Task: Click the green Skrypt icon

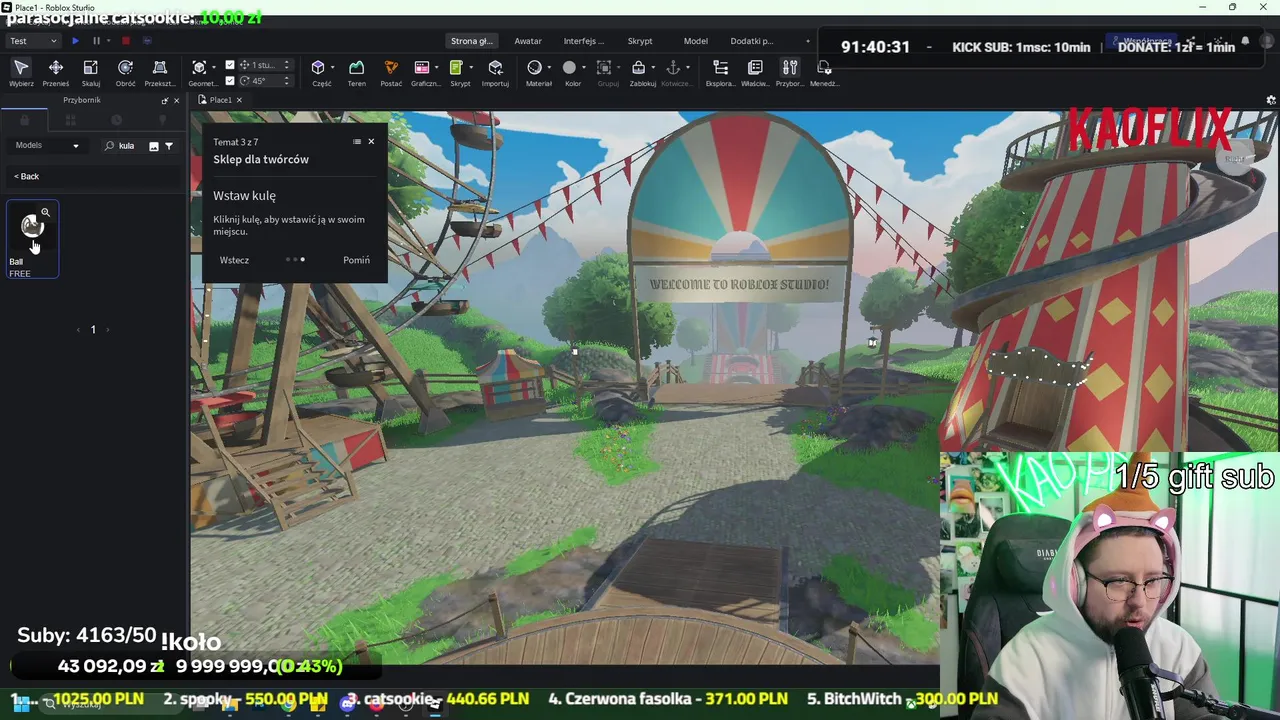Action: tap(456, 68)
